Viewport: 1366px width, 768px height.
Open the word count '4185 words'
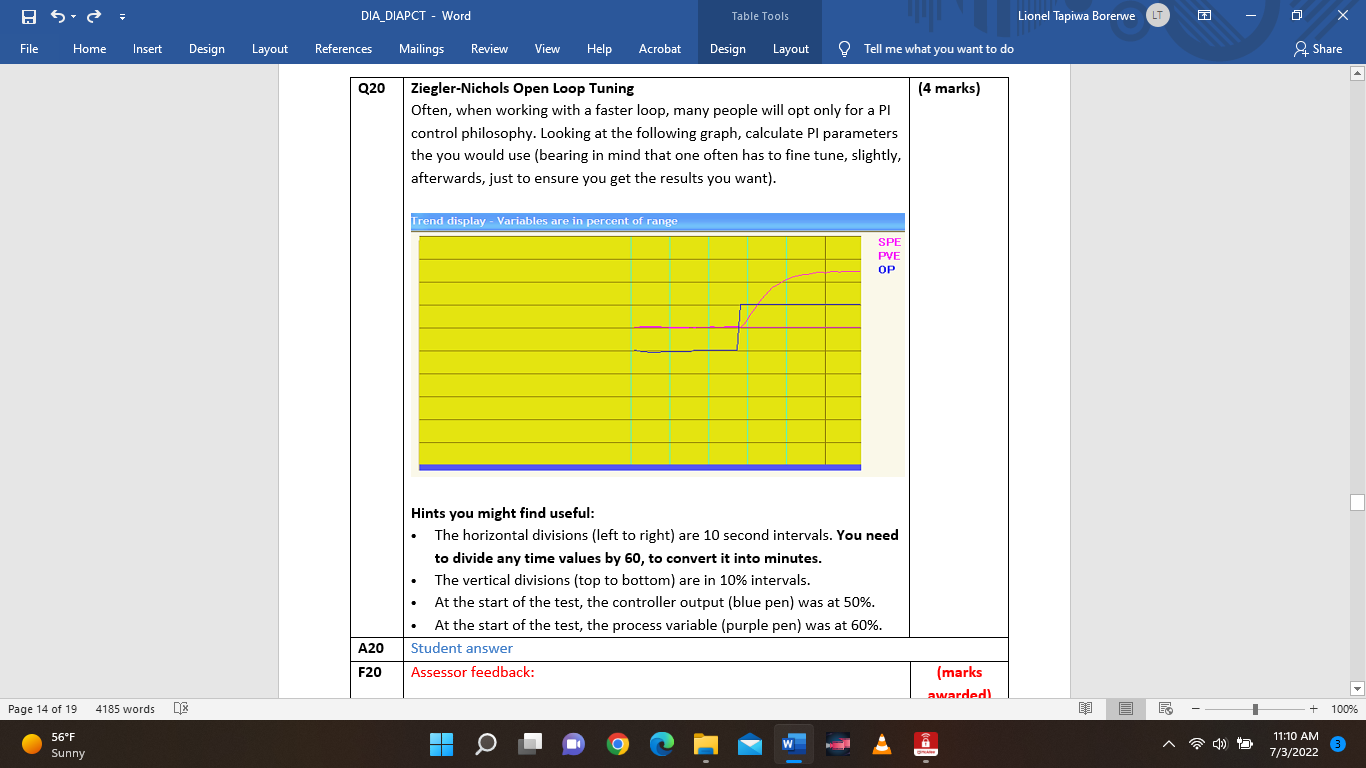pyautogui.click(x=125, y=709)
